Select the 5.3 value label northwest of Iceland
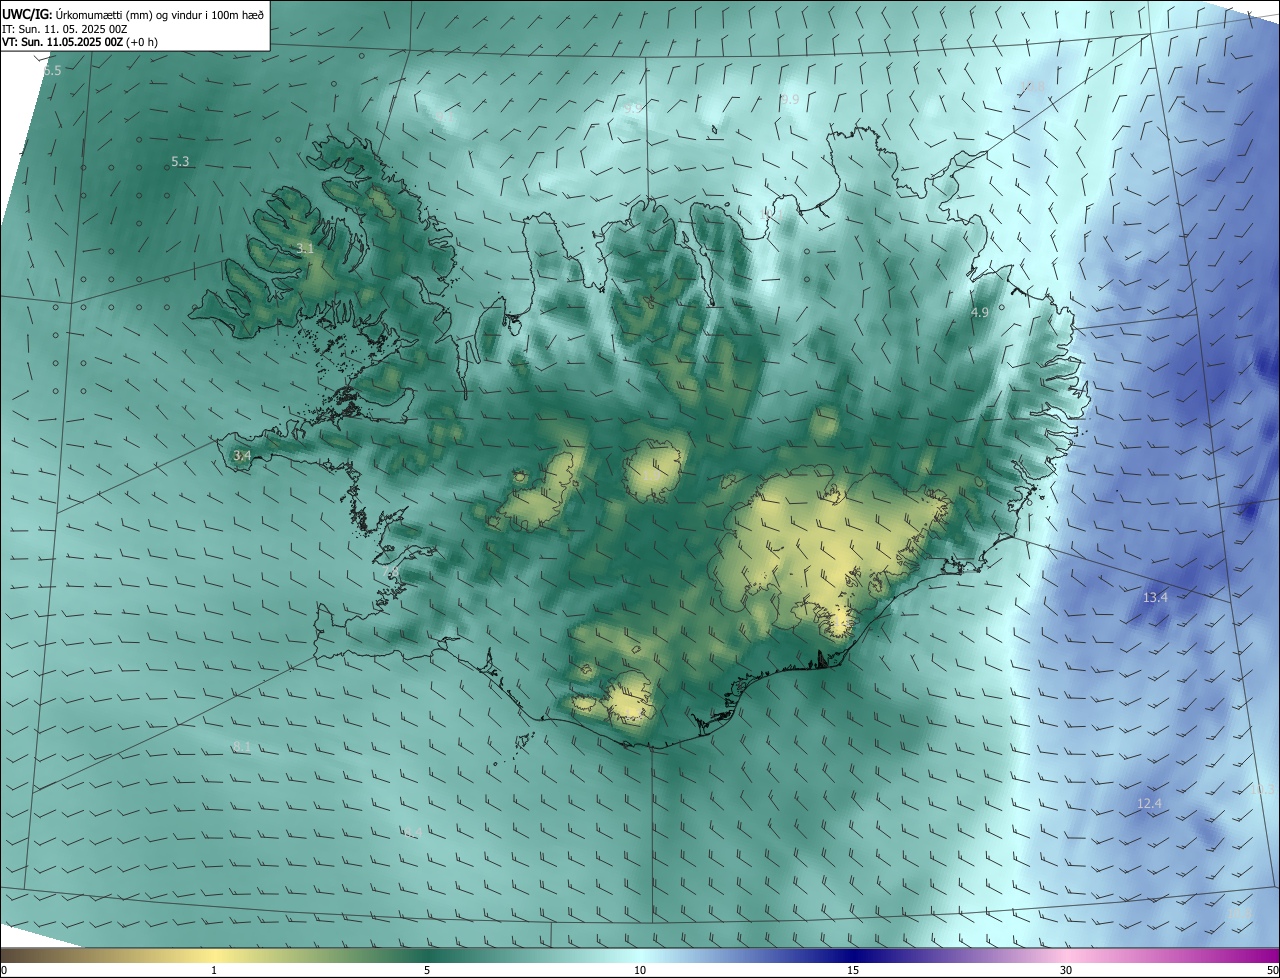1280x978 pixels. click(x=180, y=161)
